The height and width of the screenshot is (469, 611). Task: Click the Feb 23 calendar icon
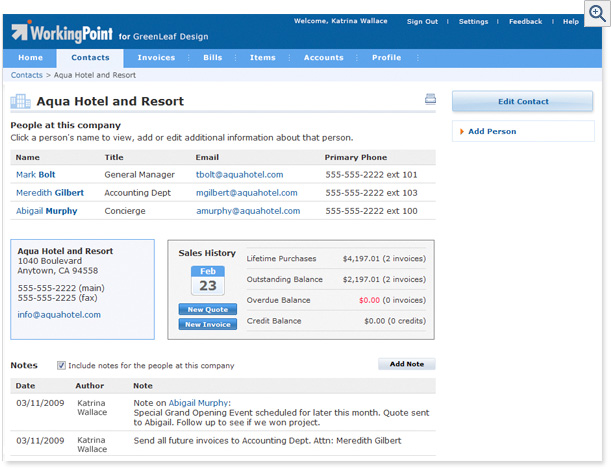tap(208, 280)
